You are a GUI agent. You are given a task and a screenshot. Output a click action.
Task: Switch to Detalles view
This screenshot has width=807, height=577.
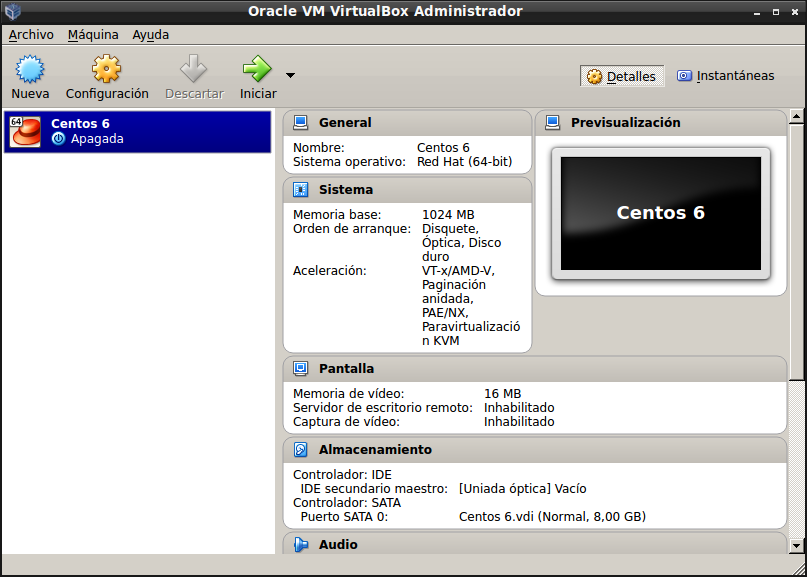[x=621, y=76]
